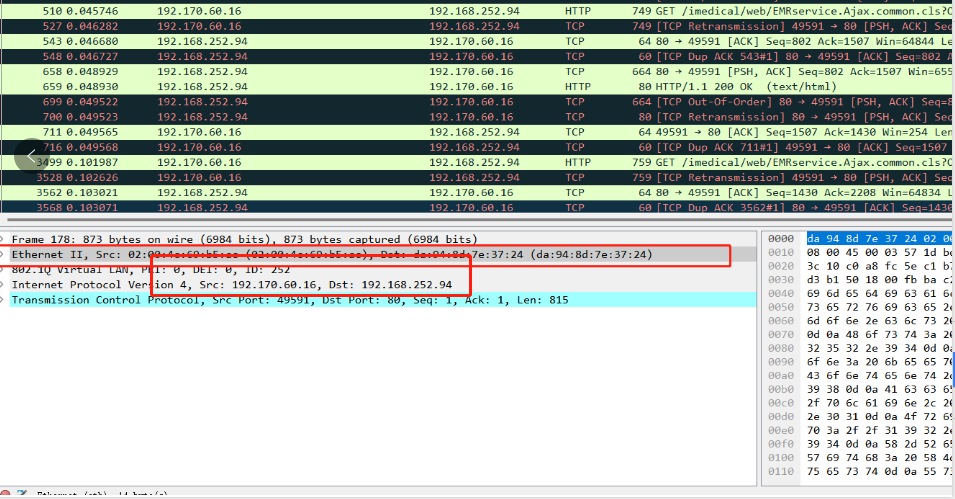Click hex row at offset 0030
This screenshot has height=499, width=955.
858,280
